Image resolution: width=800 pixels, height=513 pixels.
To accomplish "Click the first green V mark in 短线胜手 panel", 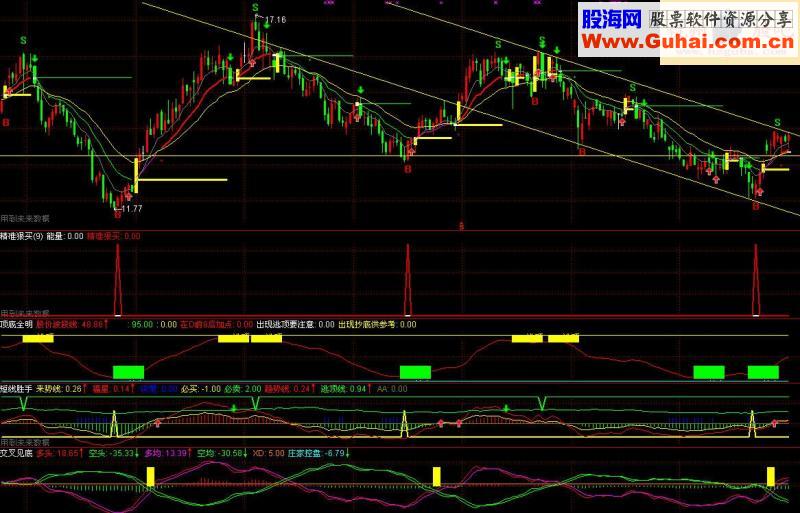I will [x=23, y=403].
